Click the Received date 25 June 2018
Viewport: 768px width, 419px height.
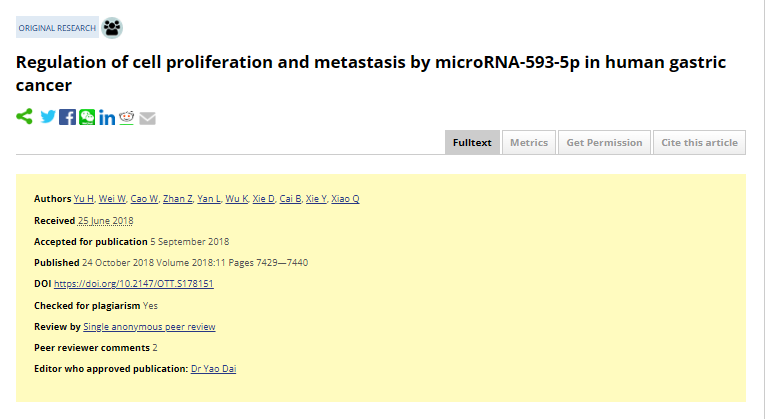105,221
